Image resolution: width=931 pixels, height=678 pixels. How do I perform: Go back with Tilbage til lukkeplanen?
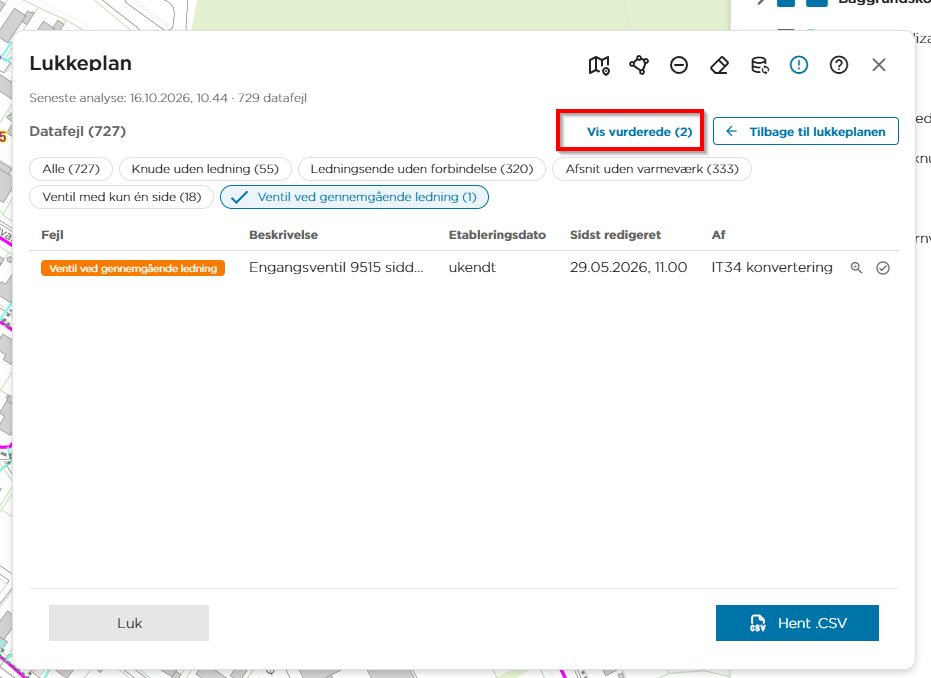[x=806, y=131]
